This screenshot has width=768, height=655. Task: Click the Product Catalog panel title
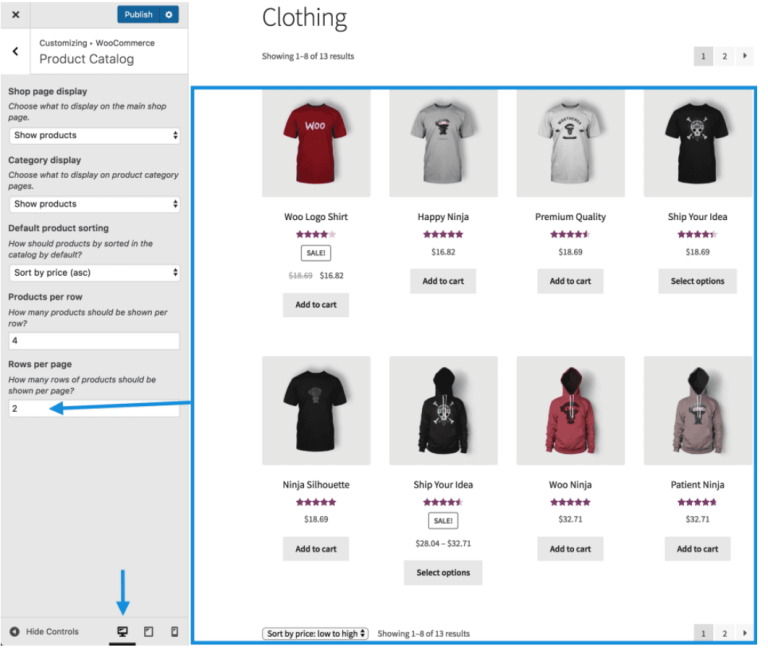[88, 60]
